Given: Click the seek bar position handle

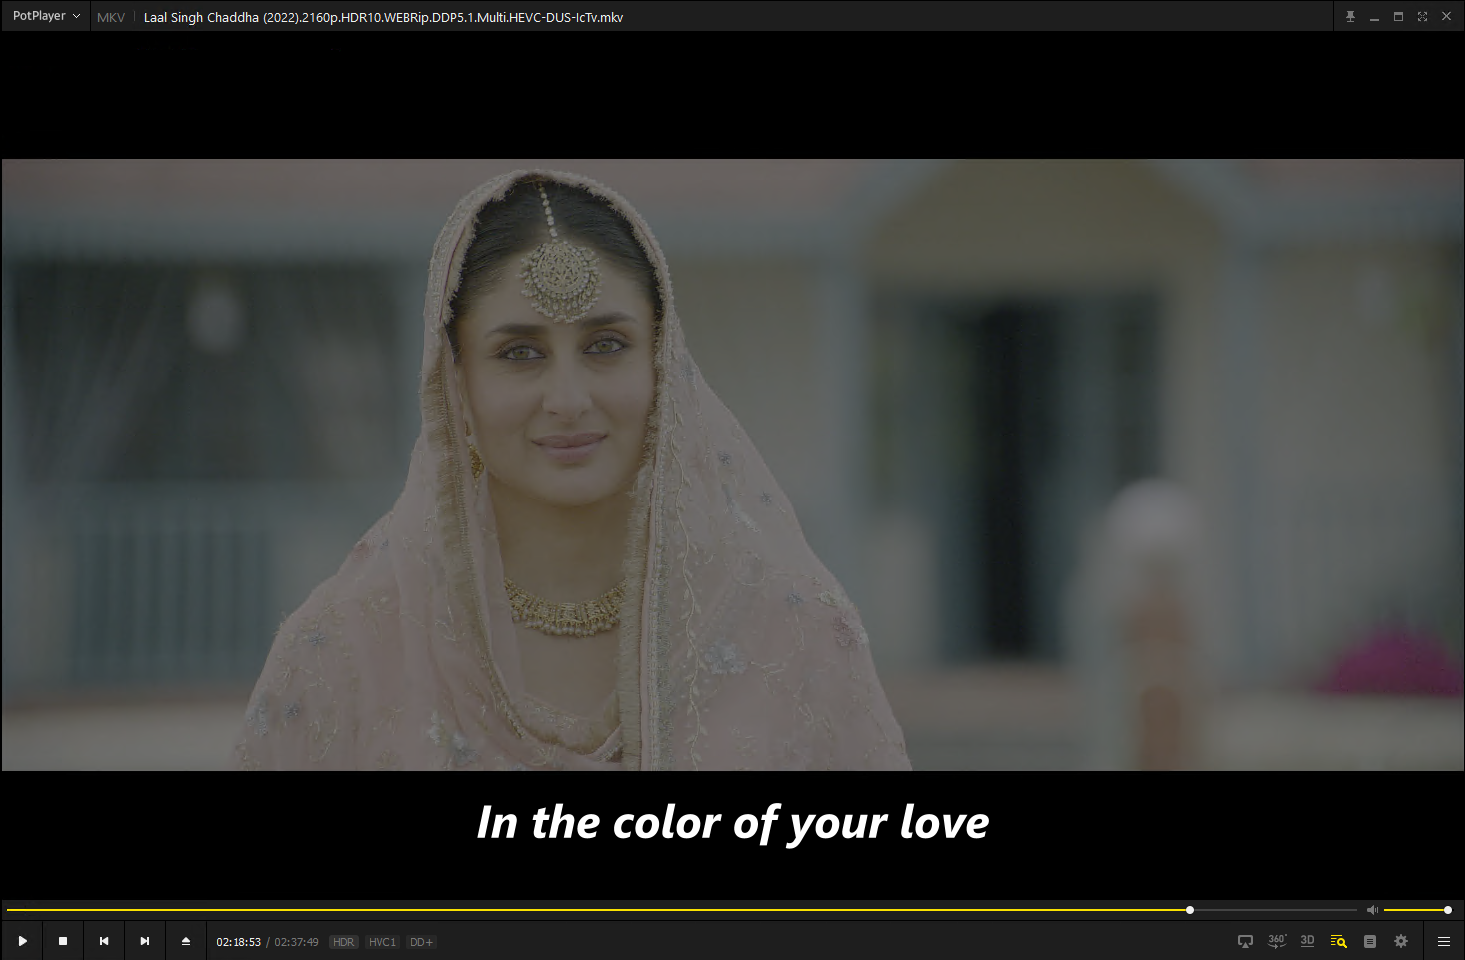Looking at the screenshot, I should [1190, 910].
